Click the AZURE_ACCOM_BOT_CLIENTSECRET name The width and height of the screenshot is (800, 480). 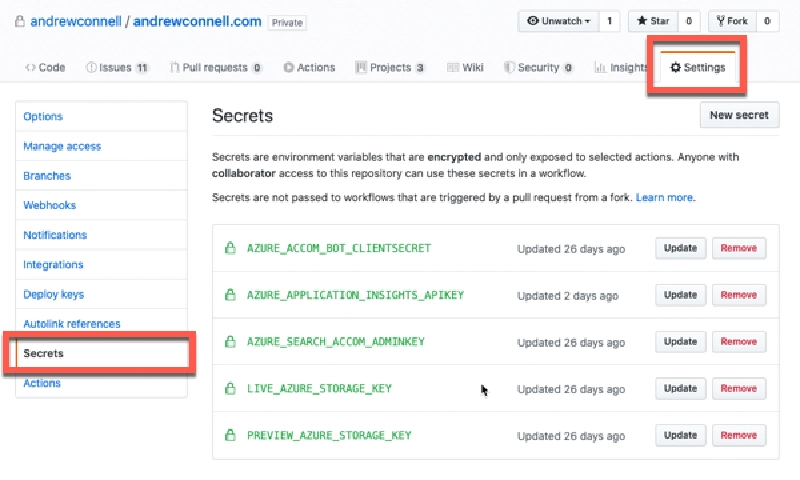pyautogui.click(x=339, y=248)
